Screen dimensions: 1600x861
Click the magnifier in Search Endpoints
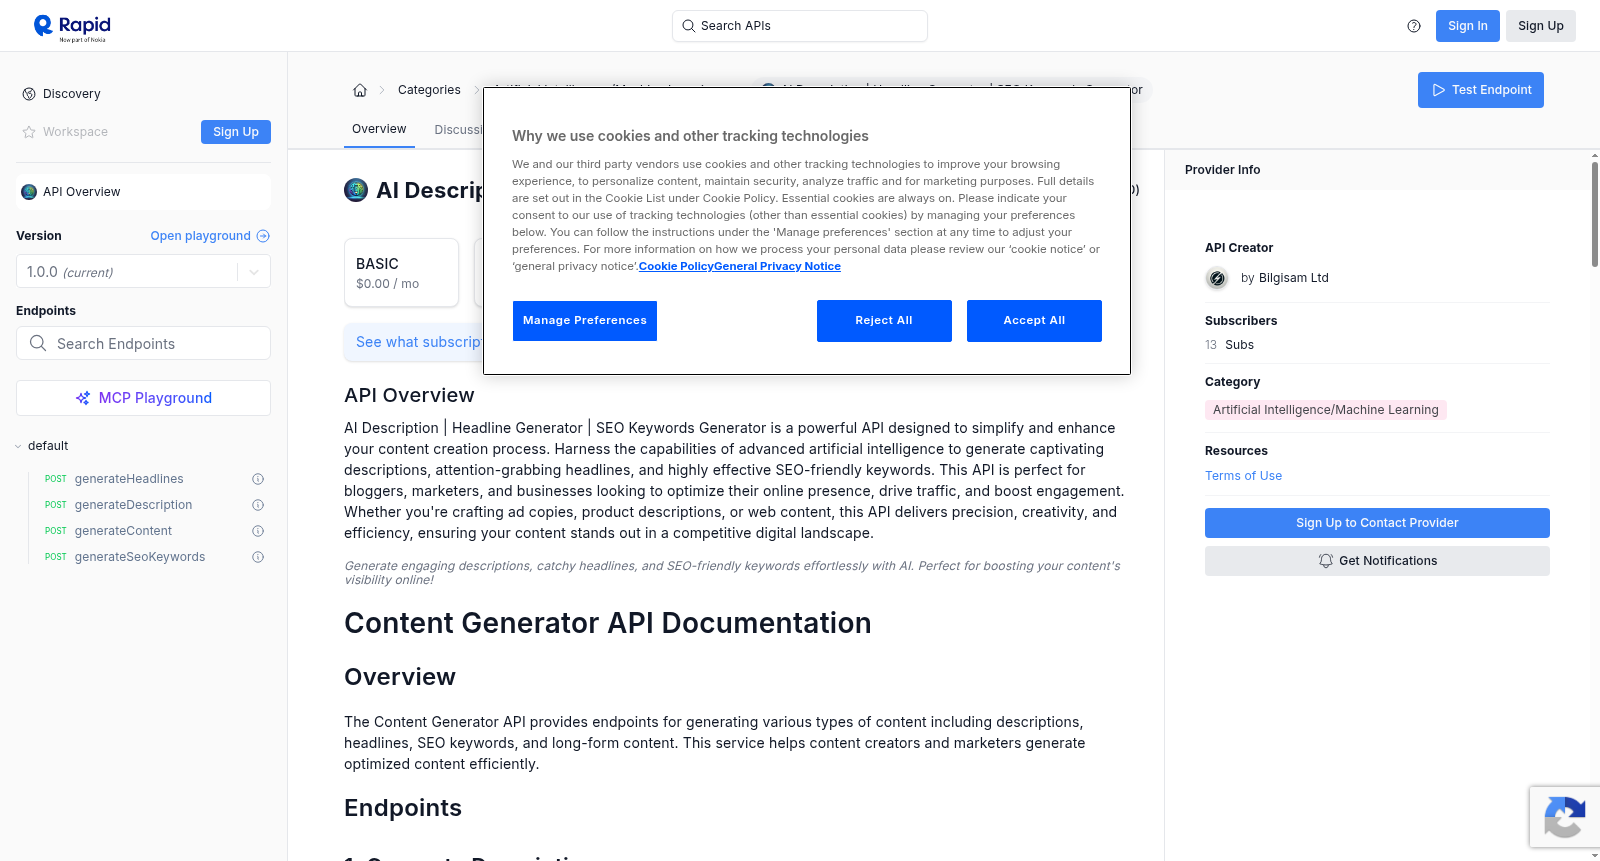38,343
